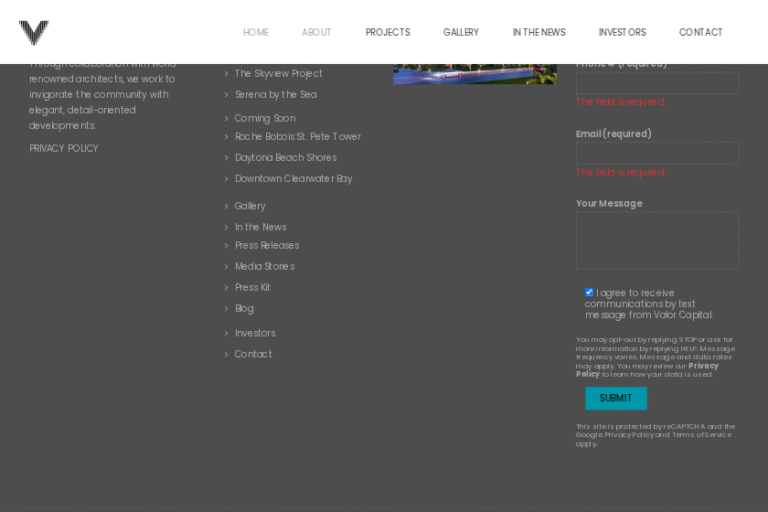Click into the Email input field
This screenshot has width=768, height=512.
click(657, 153)
